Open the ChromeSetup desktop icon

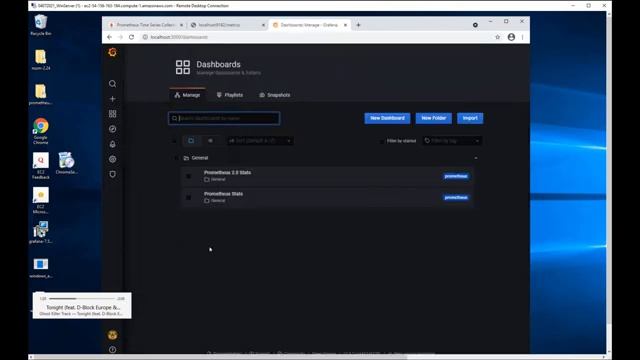[66, 163]
